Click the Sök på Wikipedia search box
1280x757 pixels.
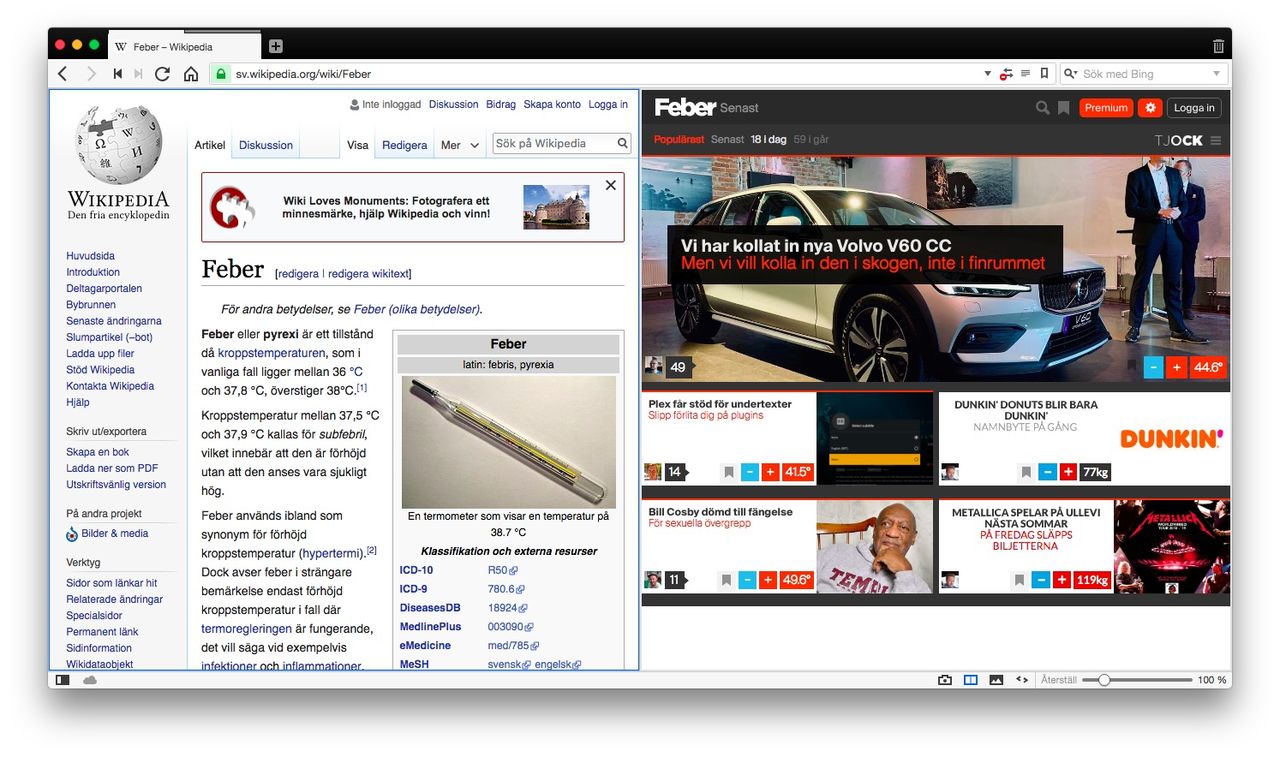[554, 144]
